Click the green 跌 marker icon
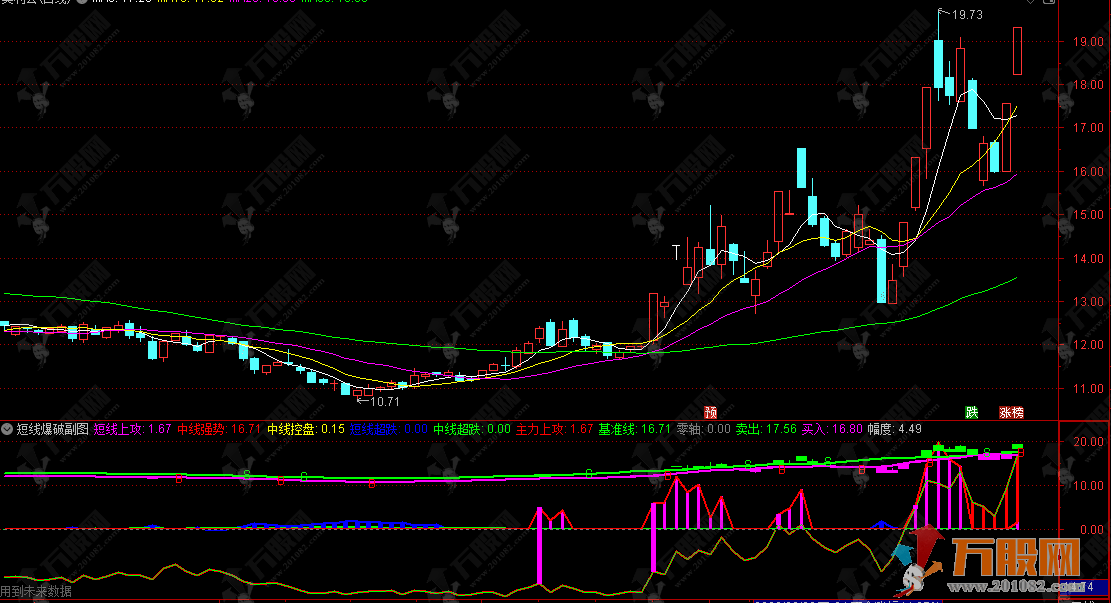The height and width of the screenshot is (603, 1111). [971, 412]
